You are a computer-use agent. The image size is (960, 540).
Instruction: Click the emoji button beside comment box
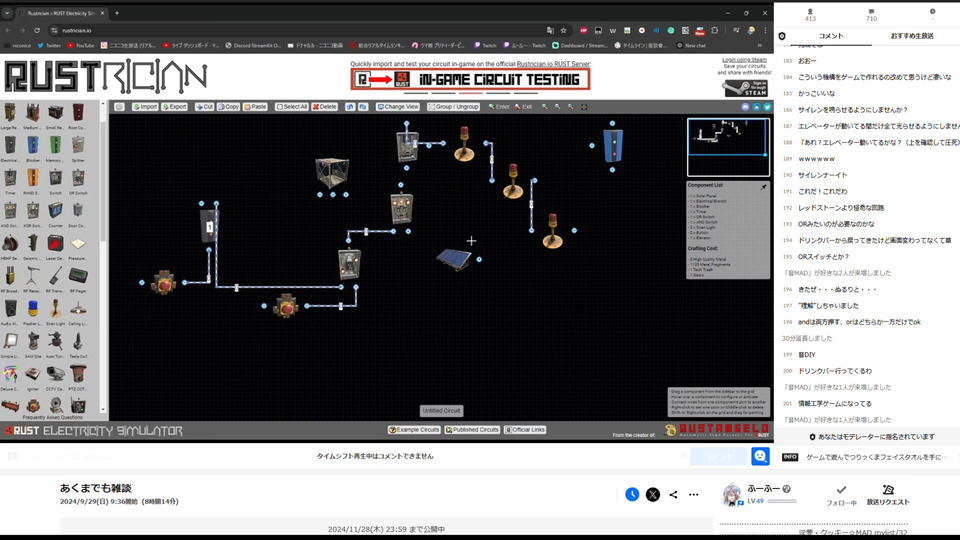coord(760,456)
